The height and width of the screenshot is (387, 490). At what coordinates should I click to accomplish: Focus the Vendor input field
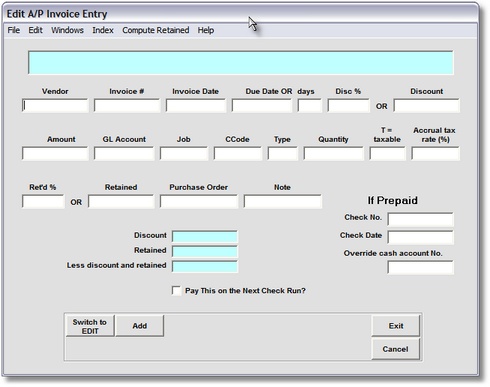click(55, 106)
